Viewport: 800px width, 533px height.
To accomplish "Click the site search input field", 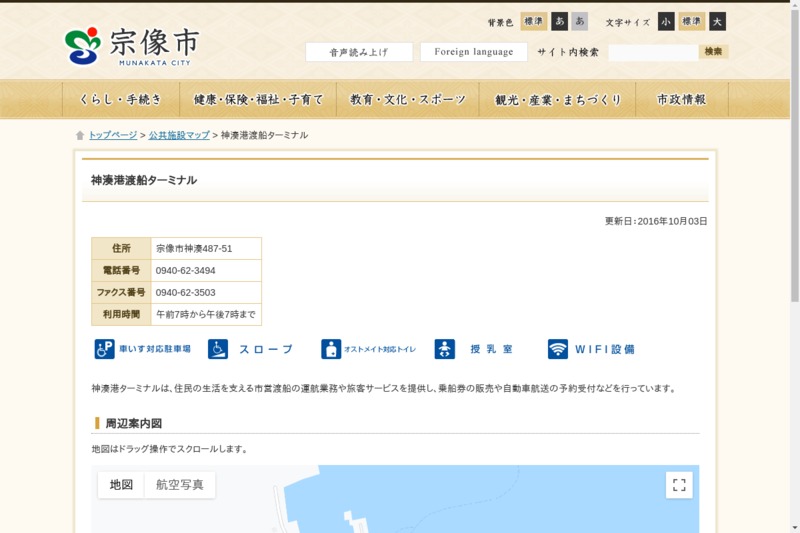I will pyautogui.click(x=652, y=52).
